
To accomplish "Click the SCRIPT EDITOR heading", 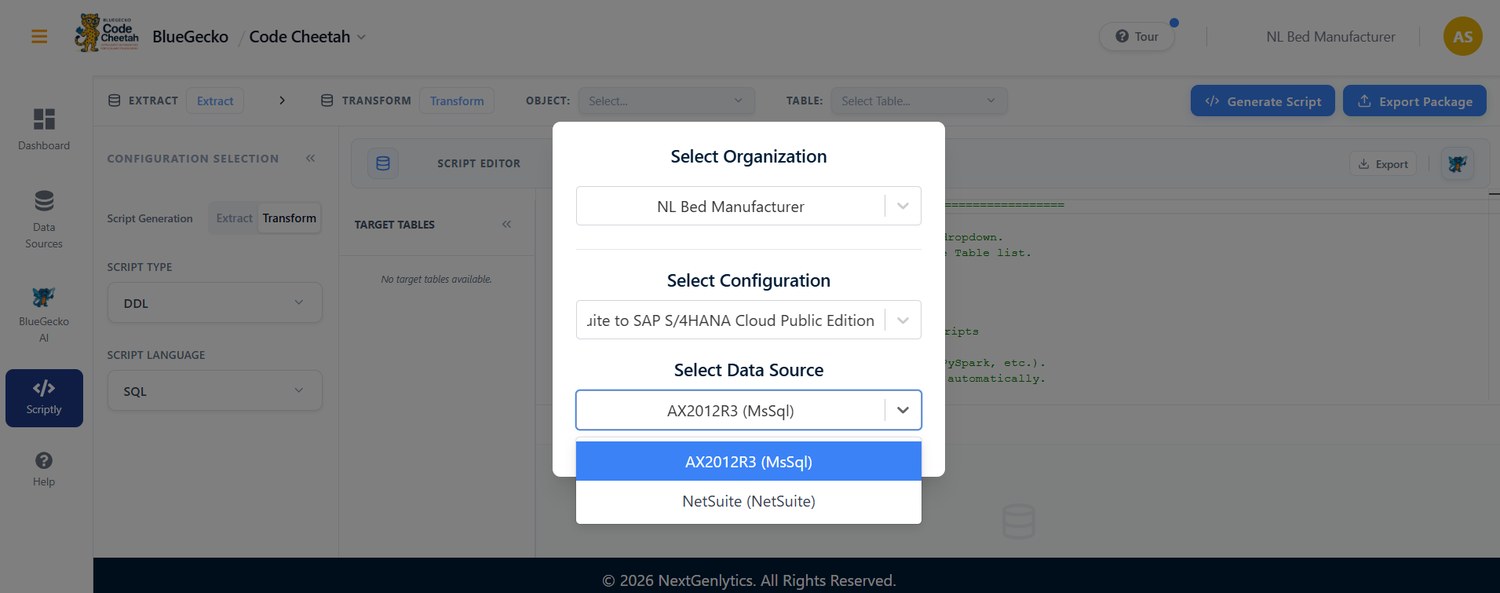I will click(x=479, y=164).
